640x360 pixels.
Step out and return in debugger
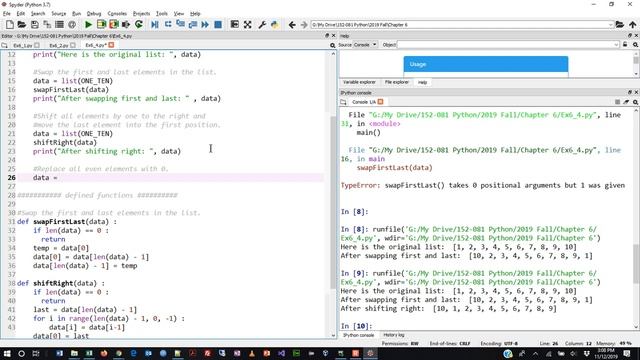click(193, 24)
